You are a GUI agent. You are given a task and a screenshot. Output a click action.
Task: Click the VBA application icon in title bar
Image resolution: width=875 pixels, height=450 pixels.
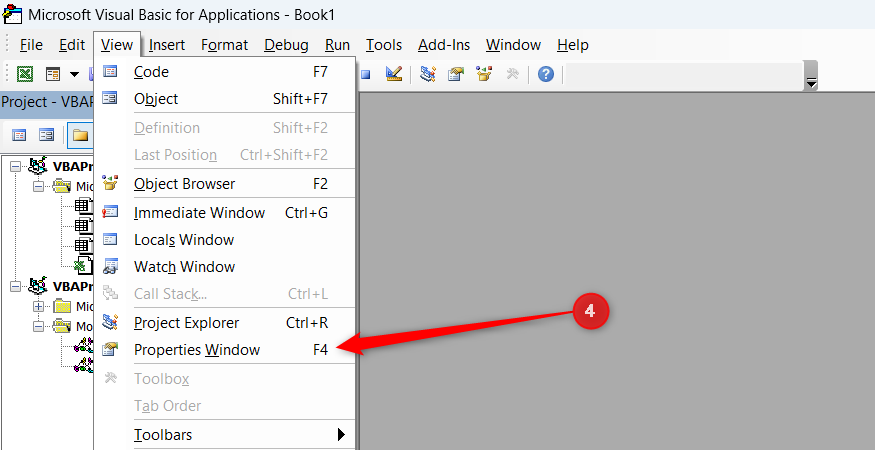(x=12, y=14)
